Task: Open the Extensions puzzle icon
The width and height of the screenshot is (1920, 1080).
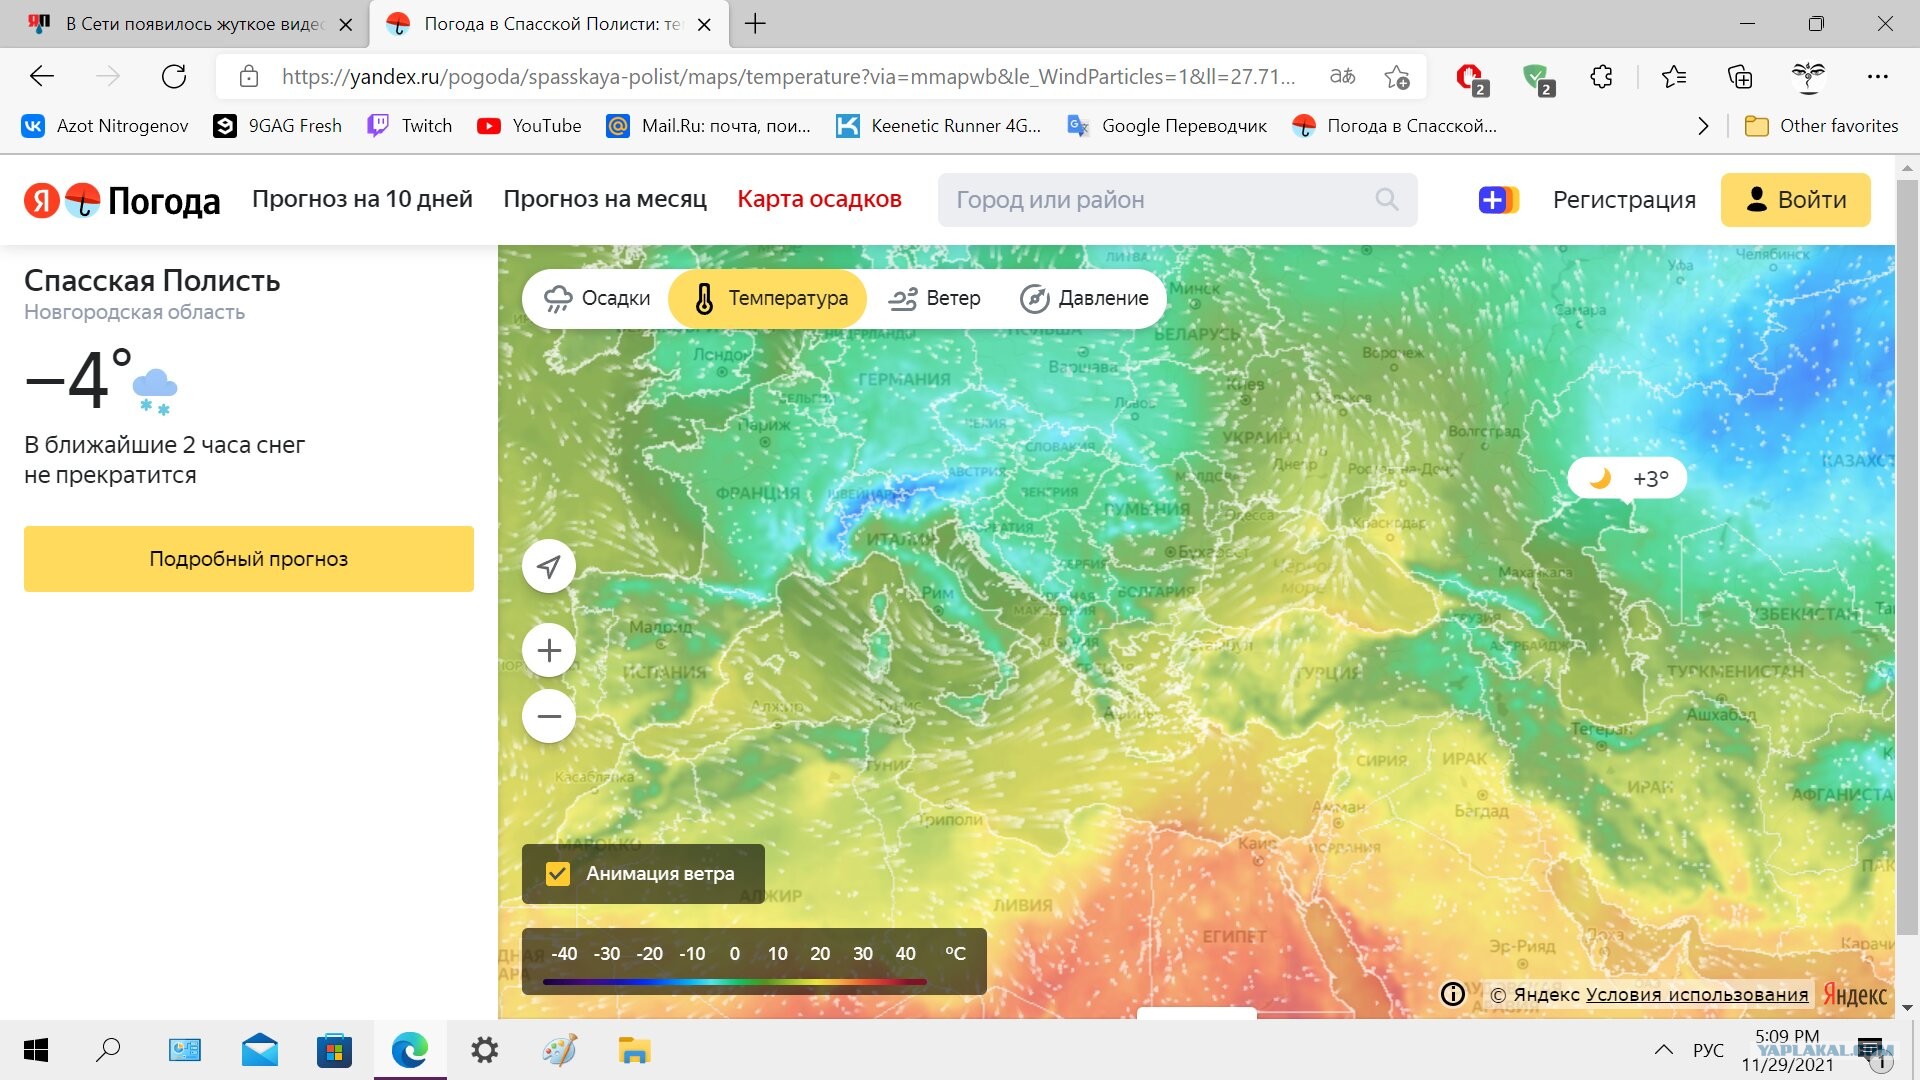Action: point(1601,76)
